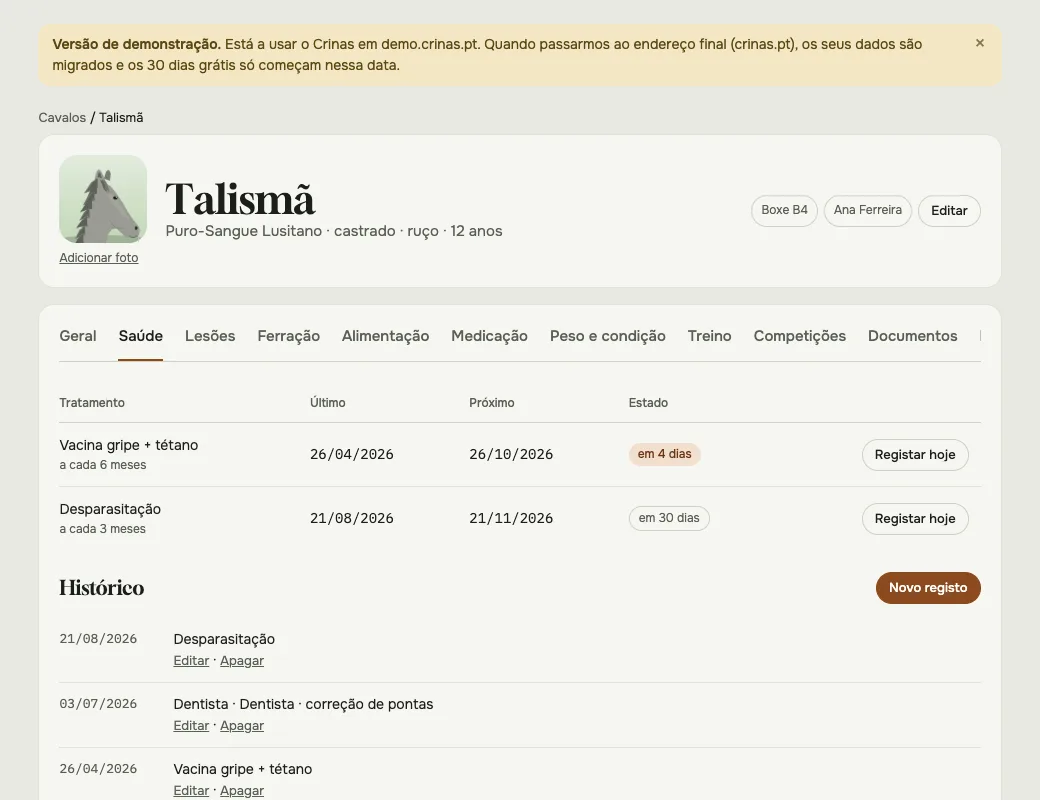Click the Histórico section heading
Screen dimensions: 1040x800
coord(101,588)
